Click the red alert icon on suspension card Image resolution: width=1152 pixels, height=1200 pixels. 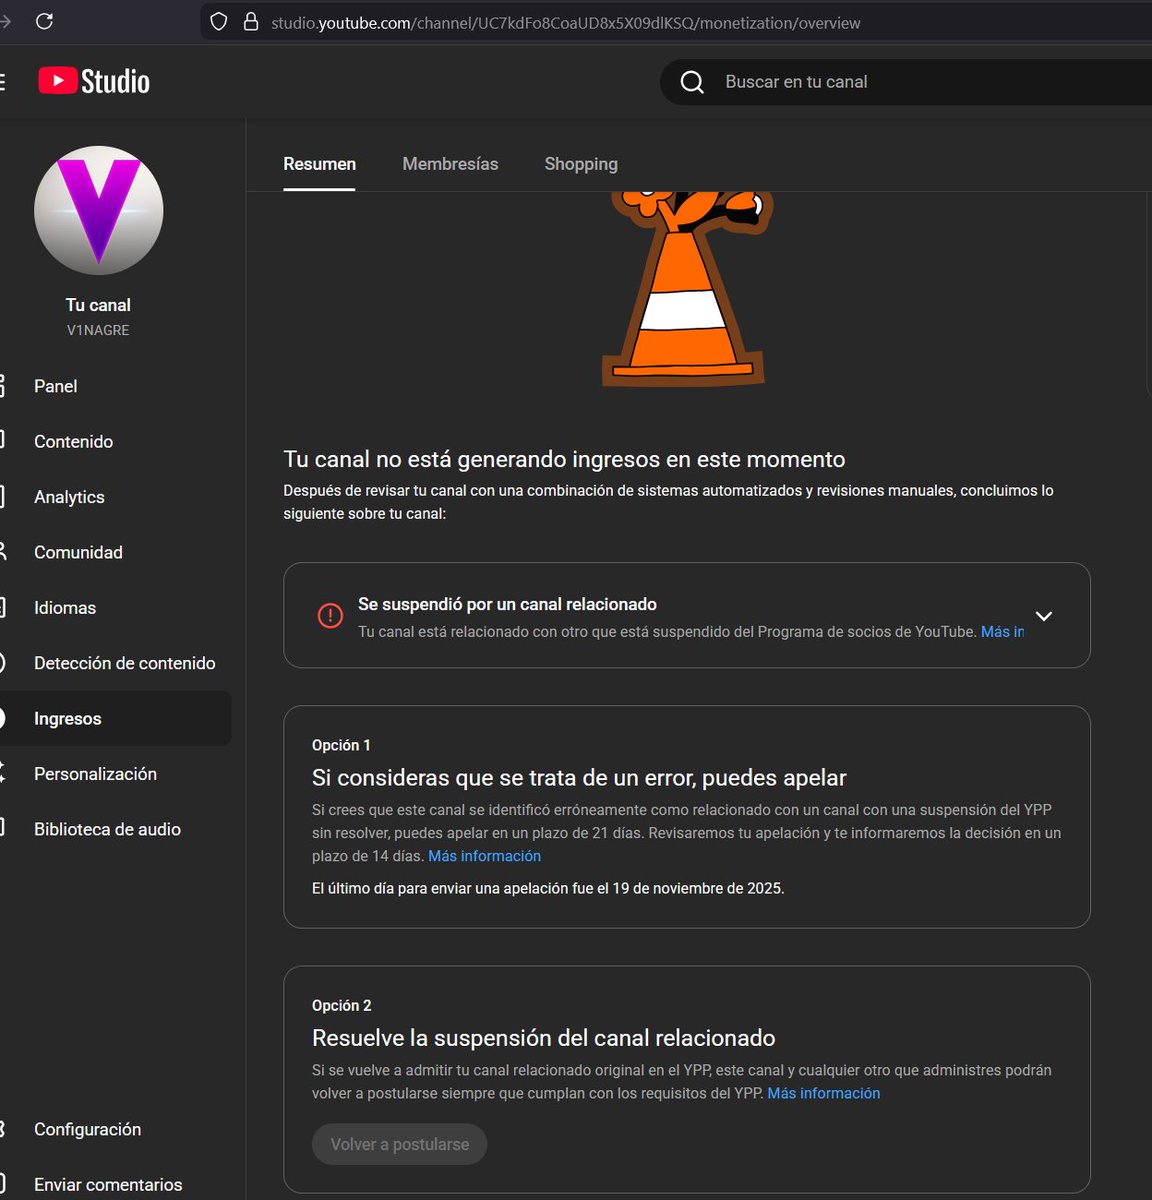330,615
